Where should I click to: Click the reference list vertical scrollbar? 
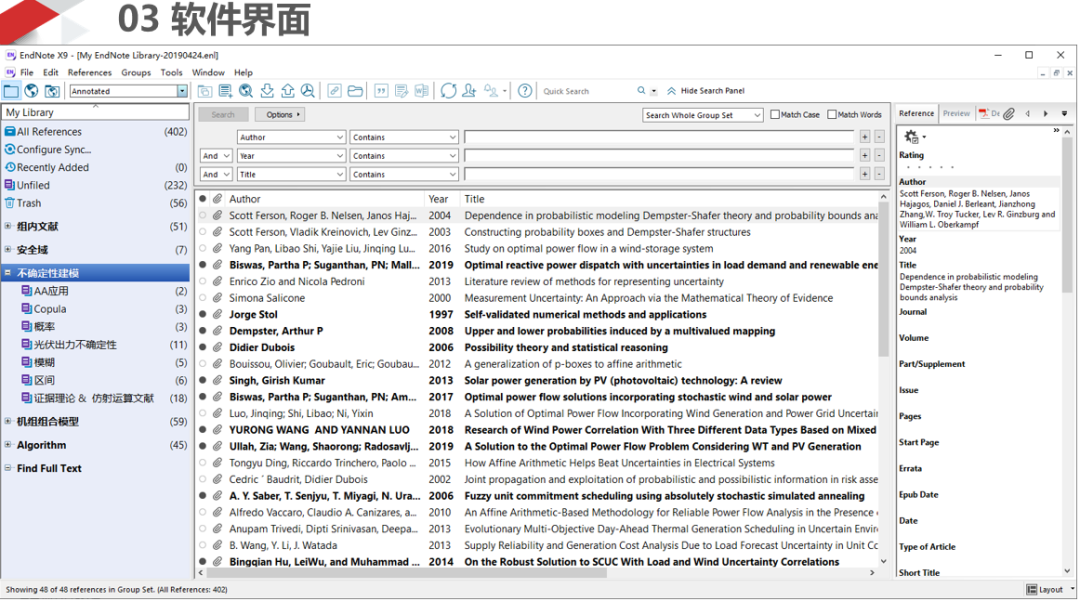pos(884,279)
